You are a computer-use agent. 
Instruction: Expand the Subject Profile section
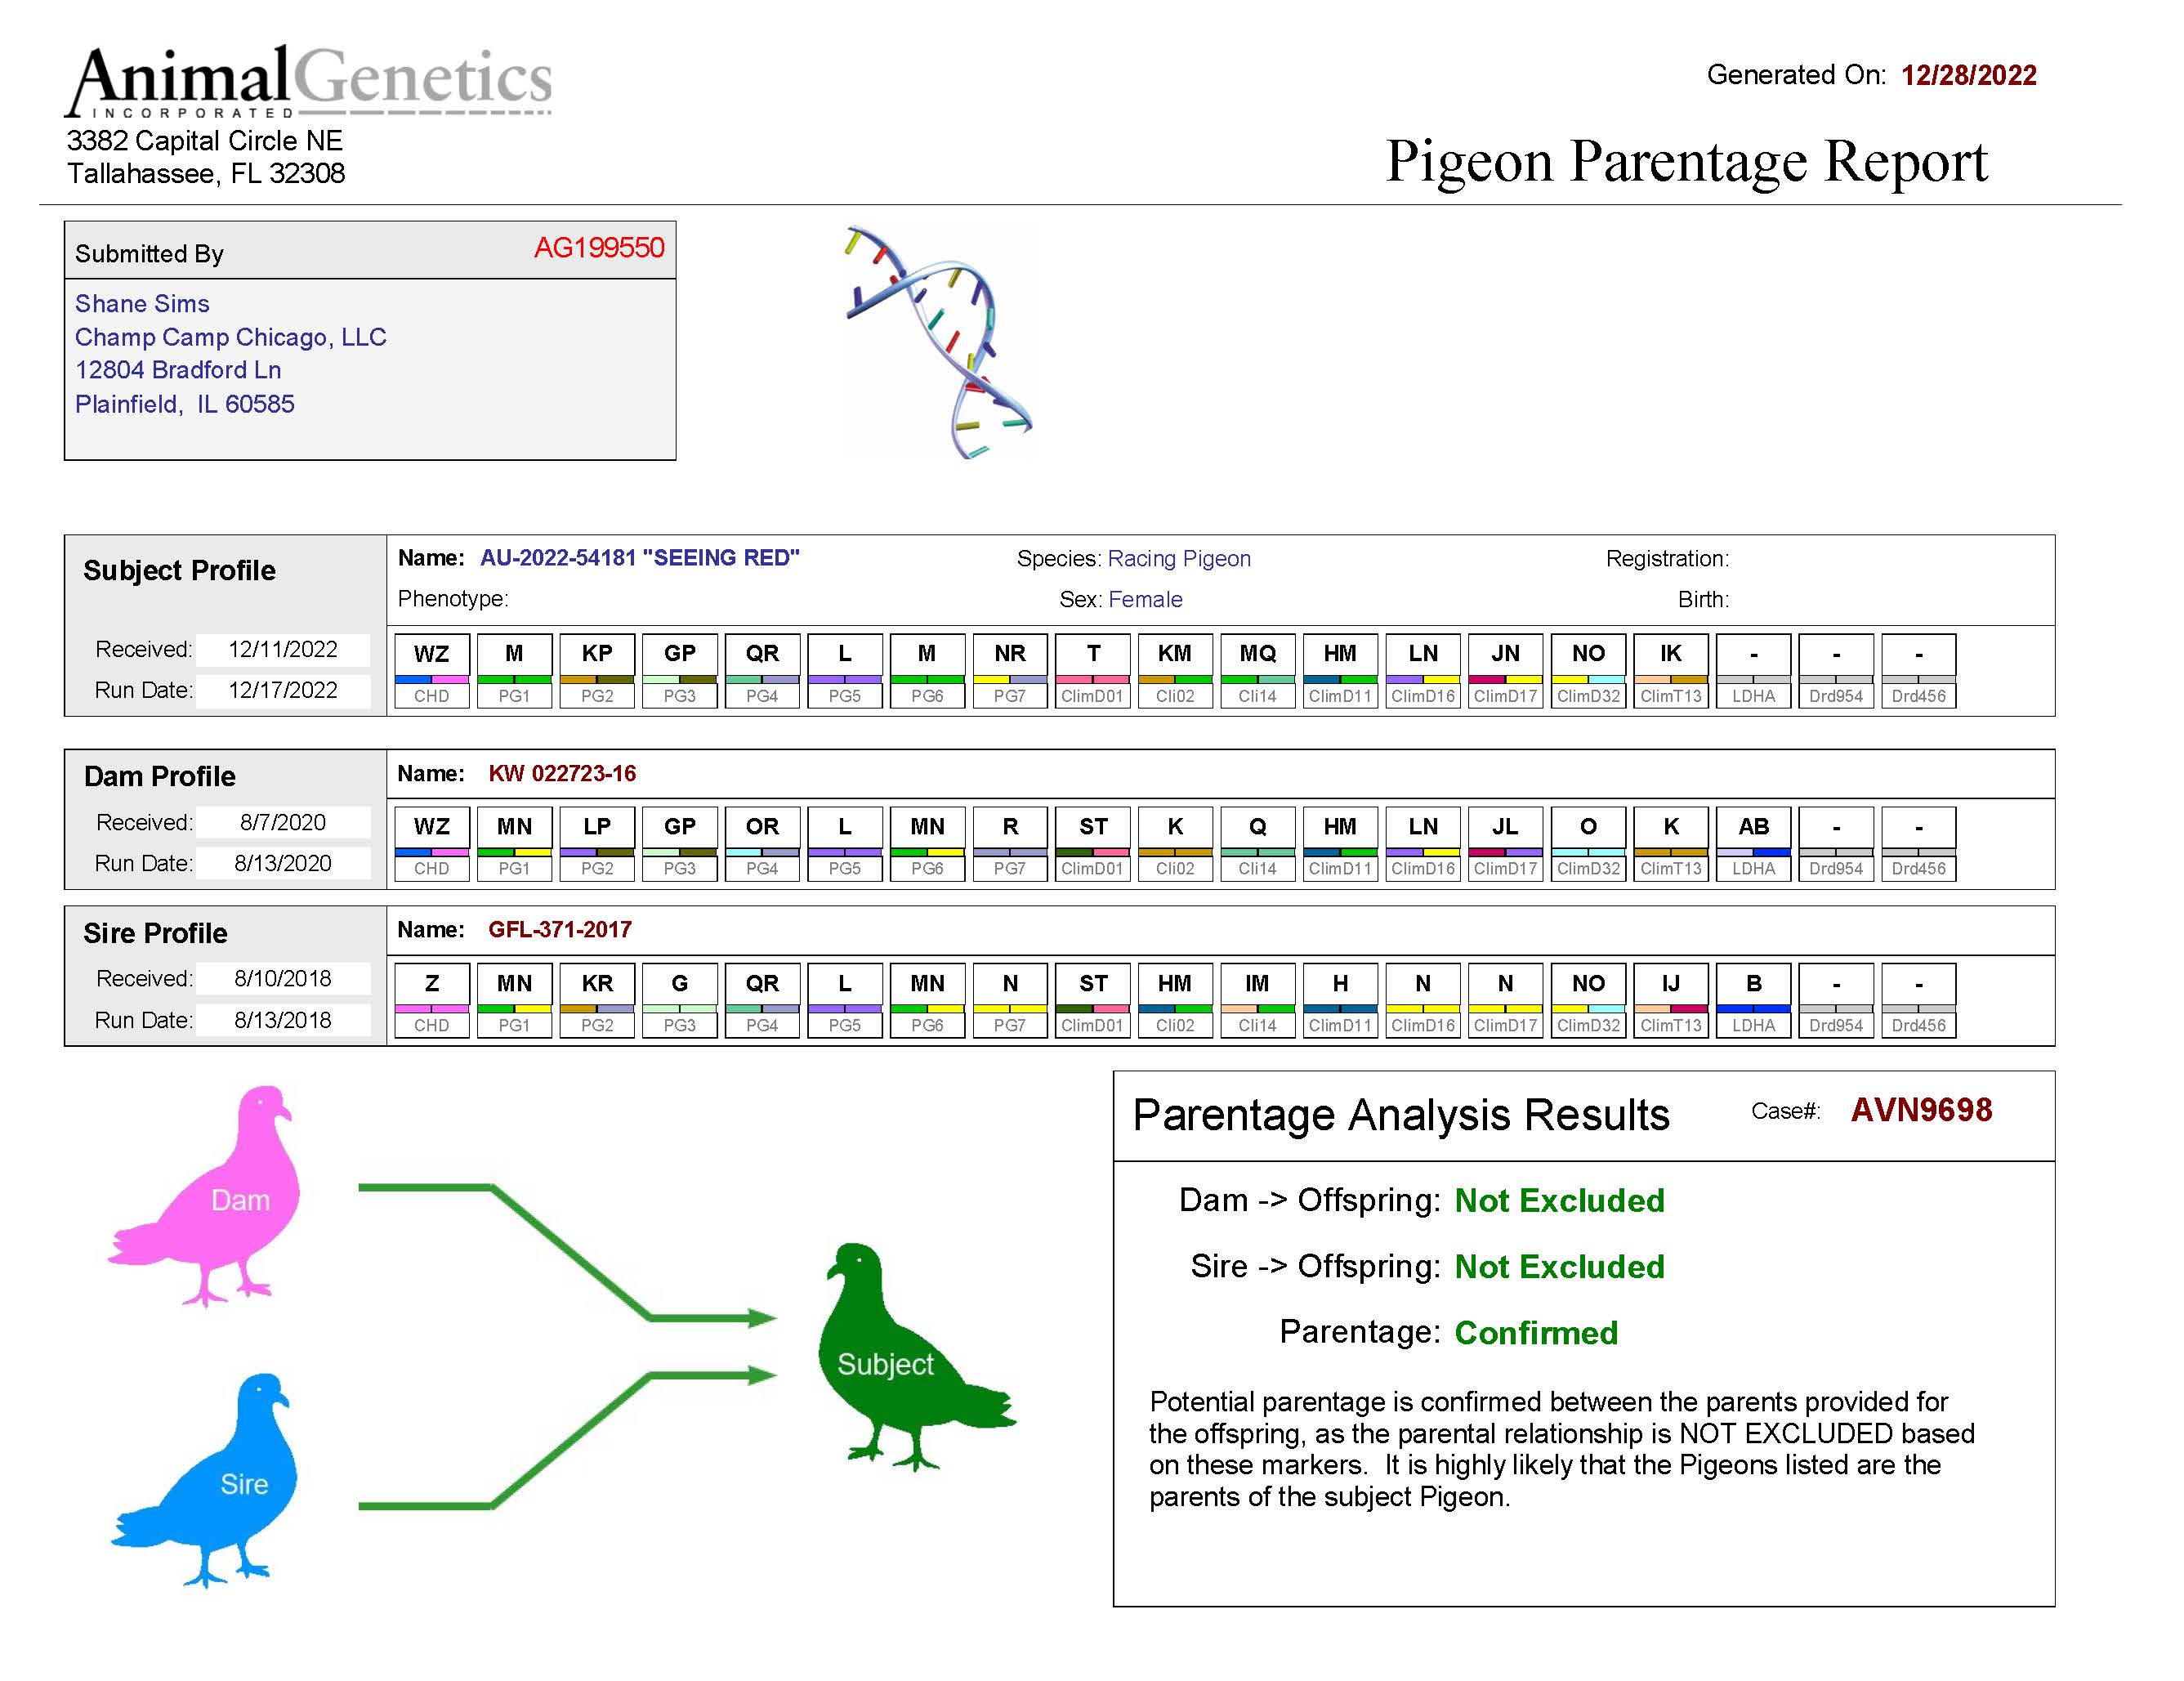pyautogui.click(x=180, y=571)
